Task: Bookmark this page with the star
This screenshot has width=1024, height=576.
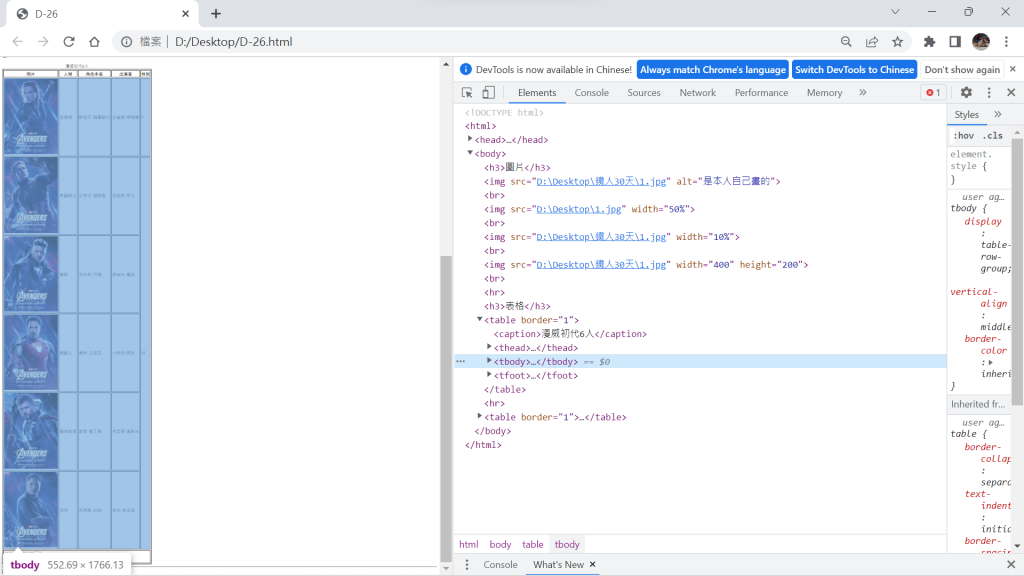Action: (x=897, y=42)
